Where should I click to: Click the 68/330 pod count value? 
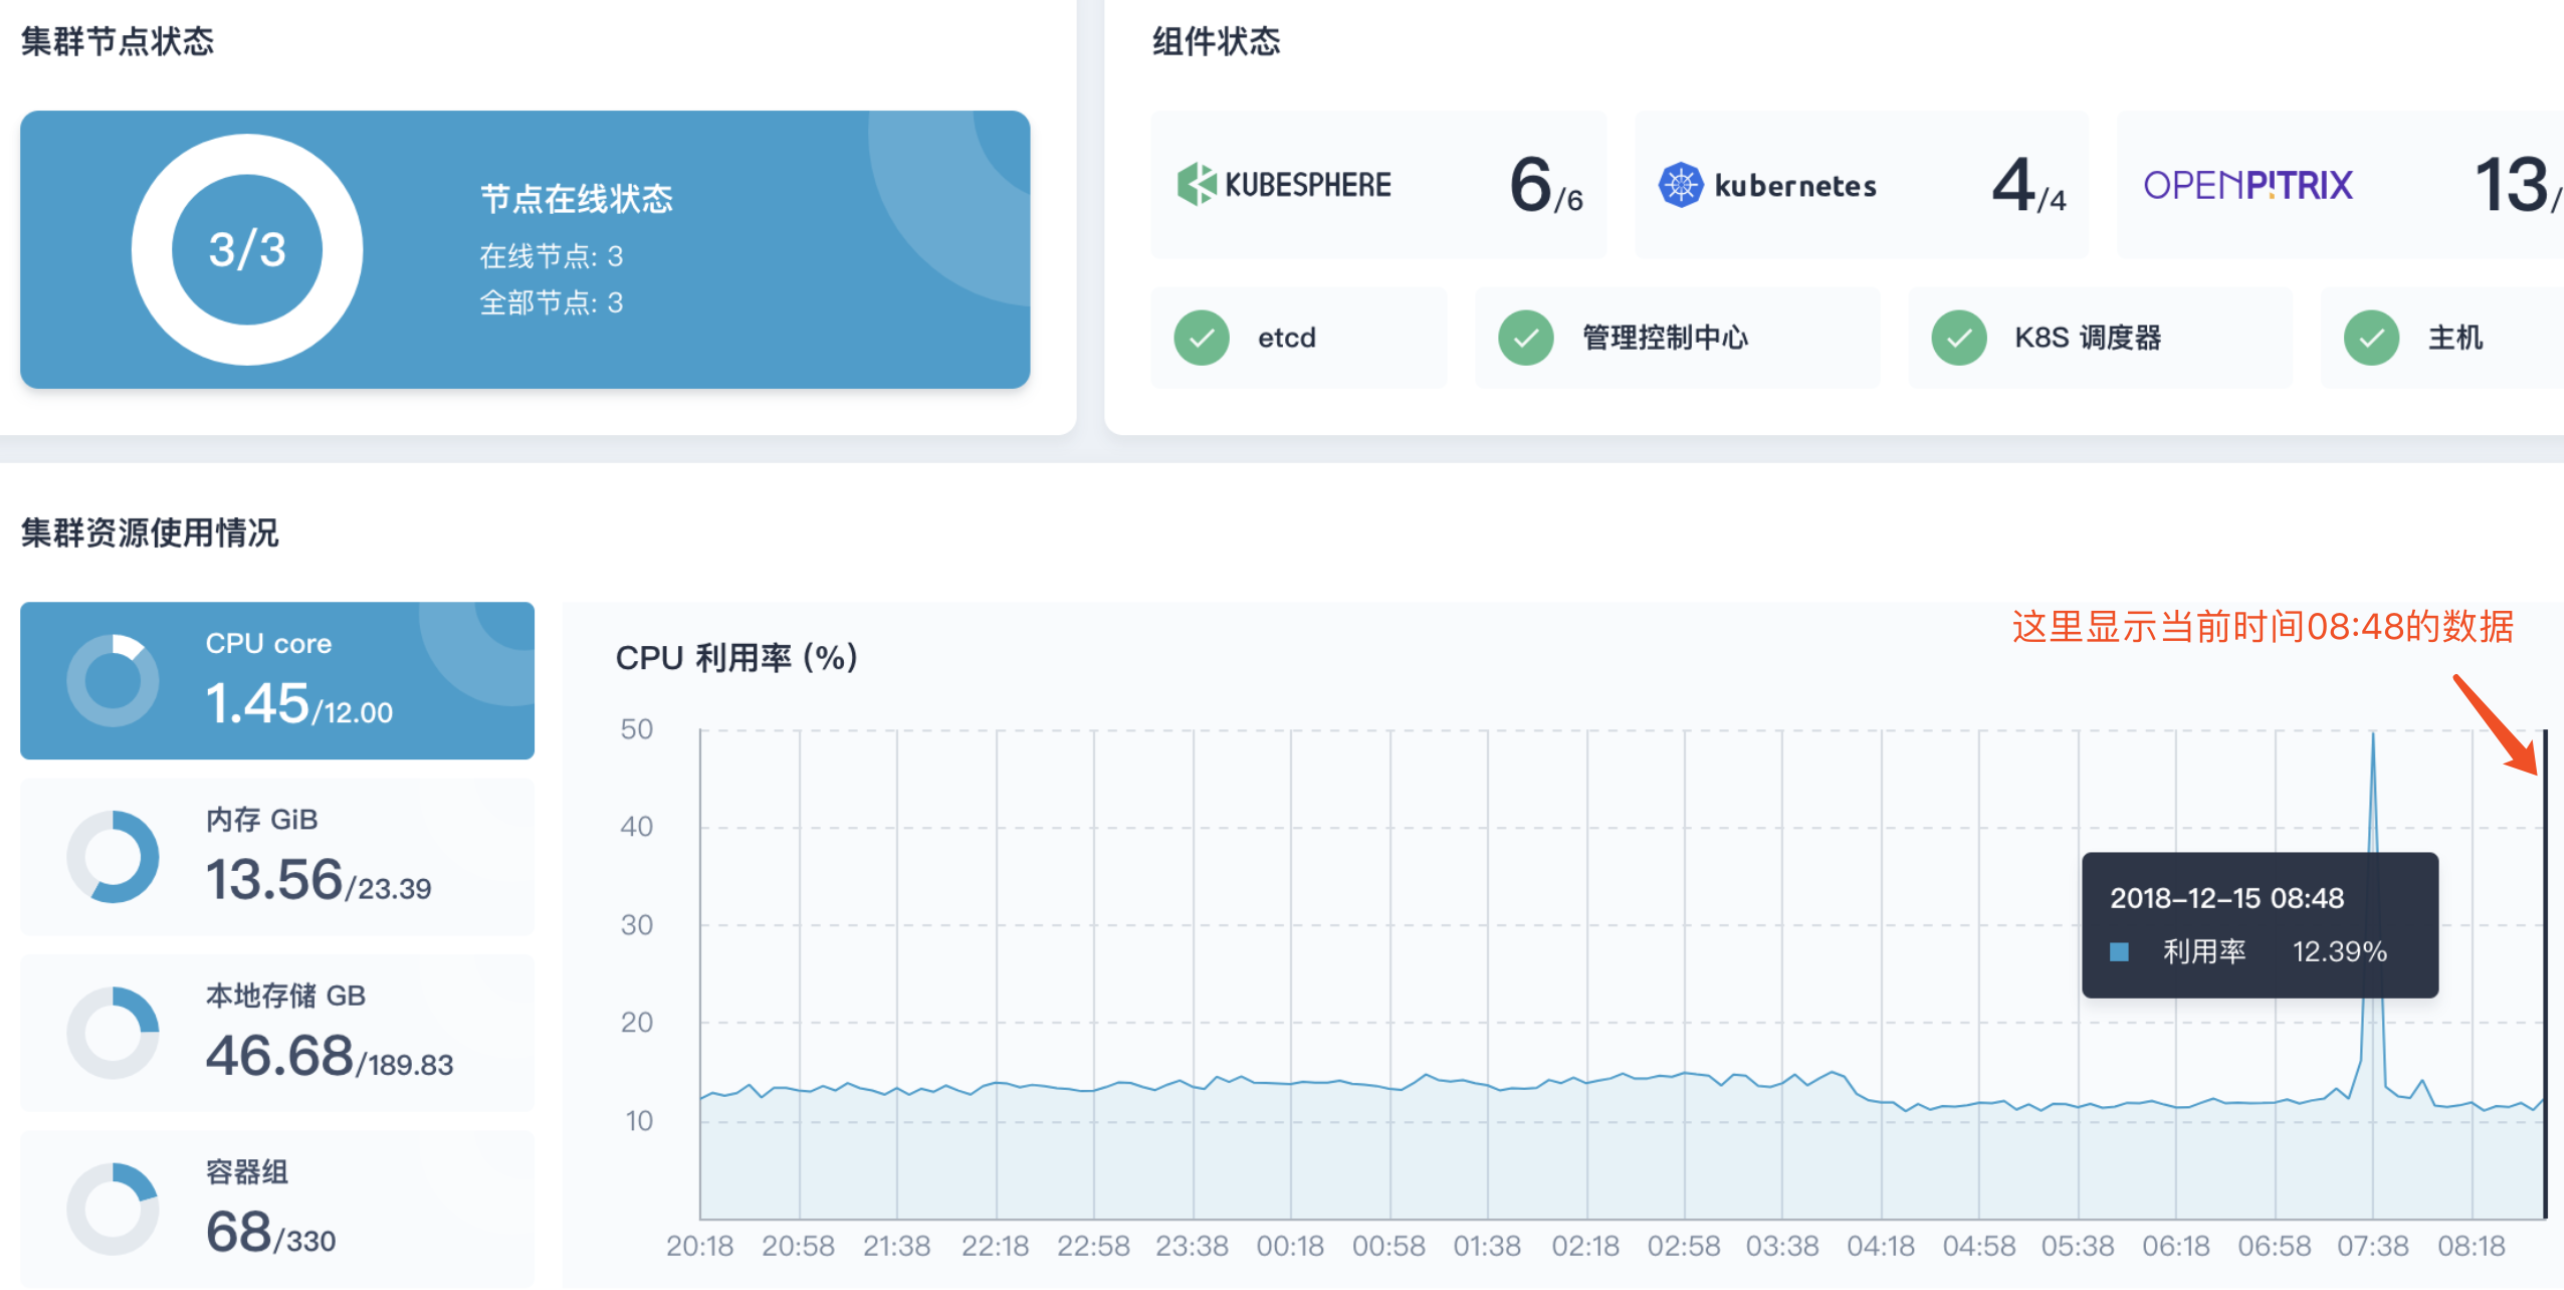point(271,1232)
